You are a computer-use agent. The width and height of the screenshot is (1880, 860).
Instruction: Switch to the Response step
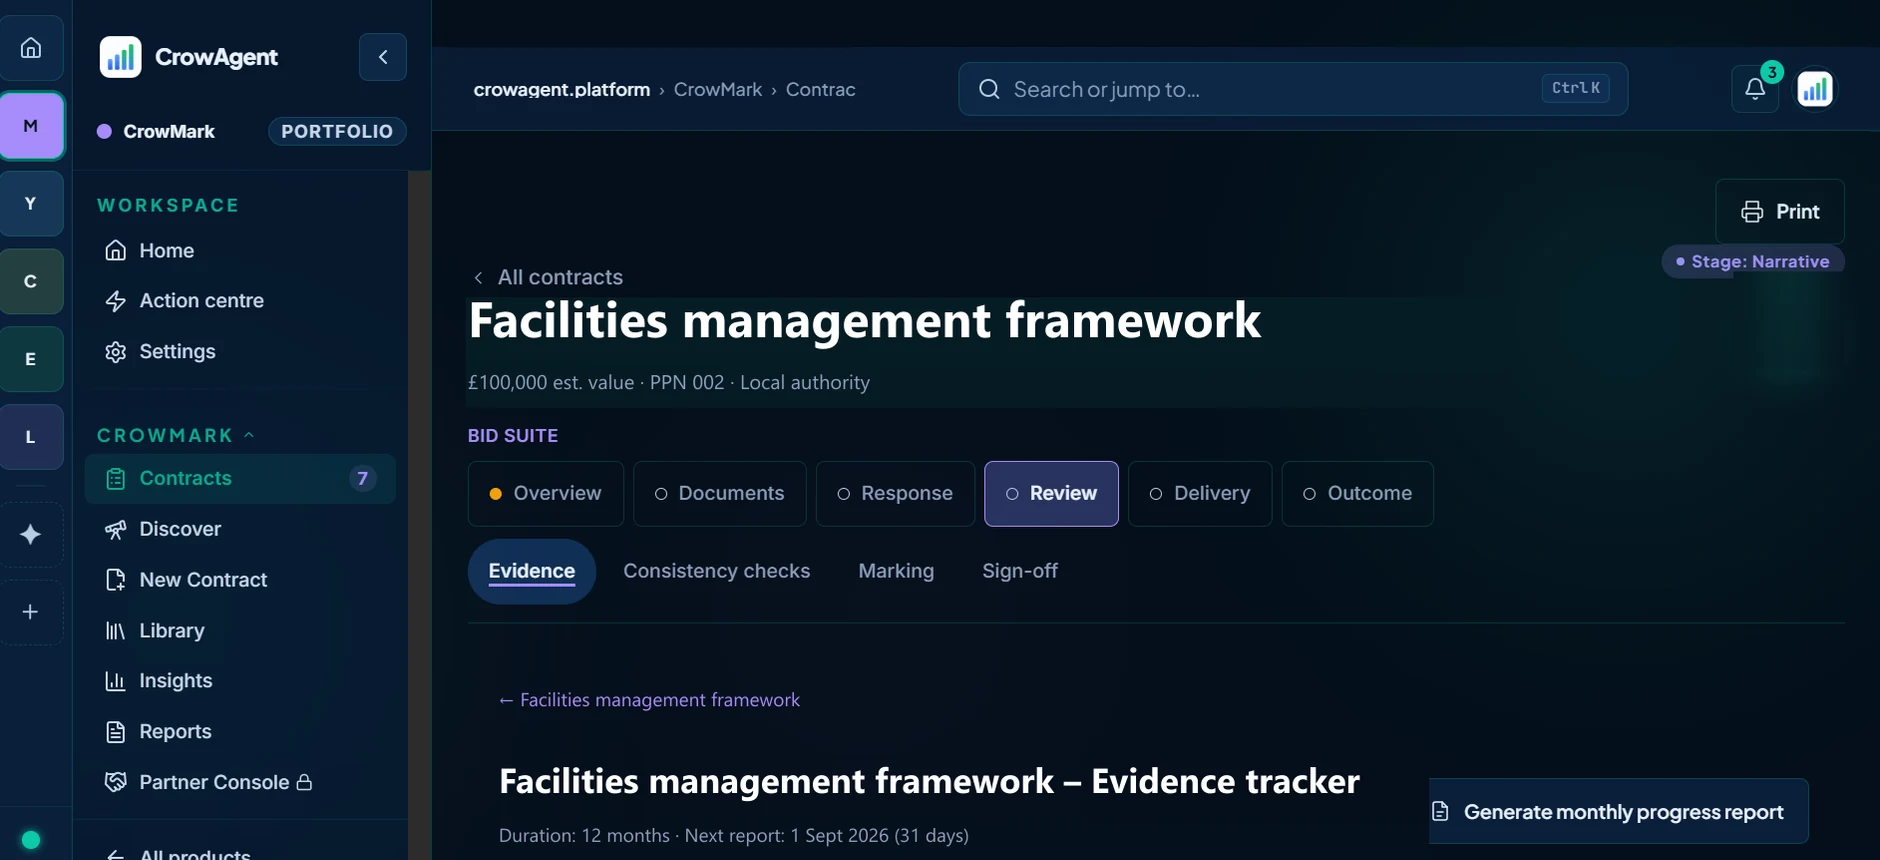(x=895, y=494)
